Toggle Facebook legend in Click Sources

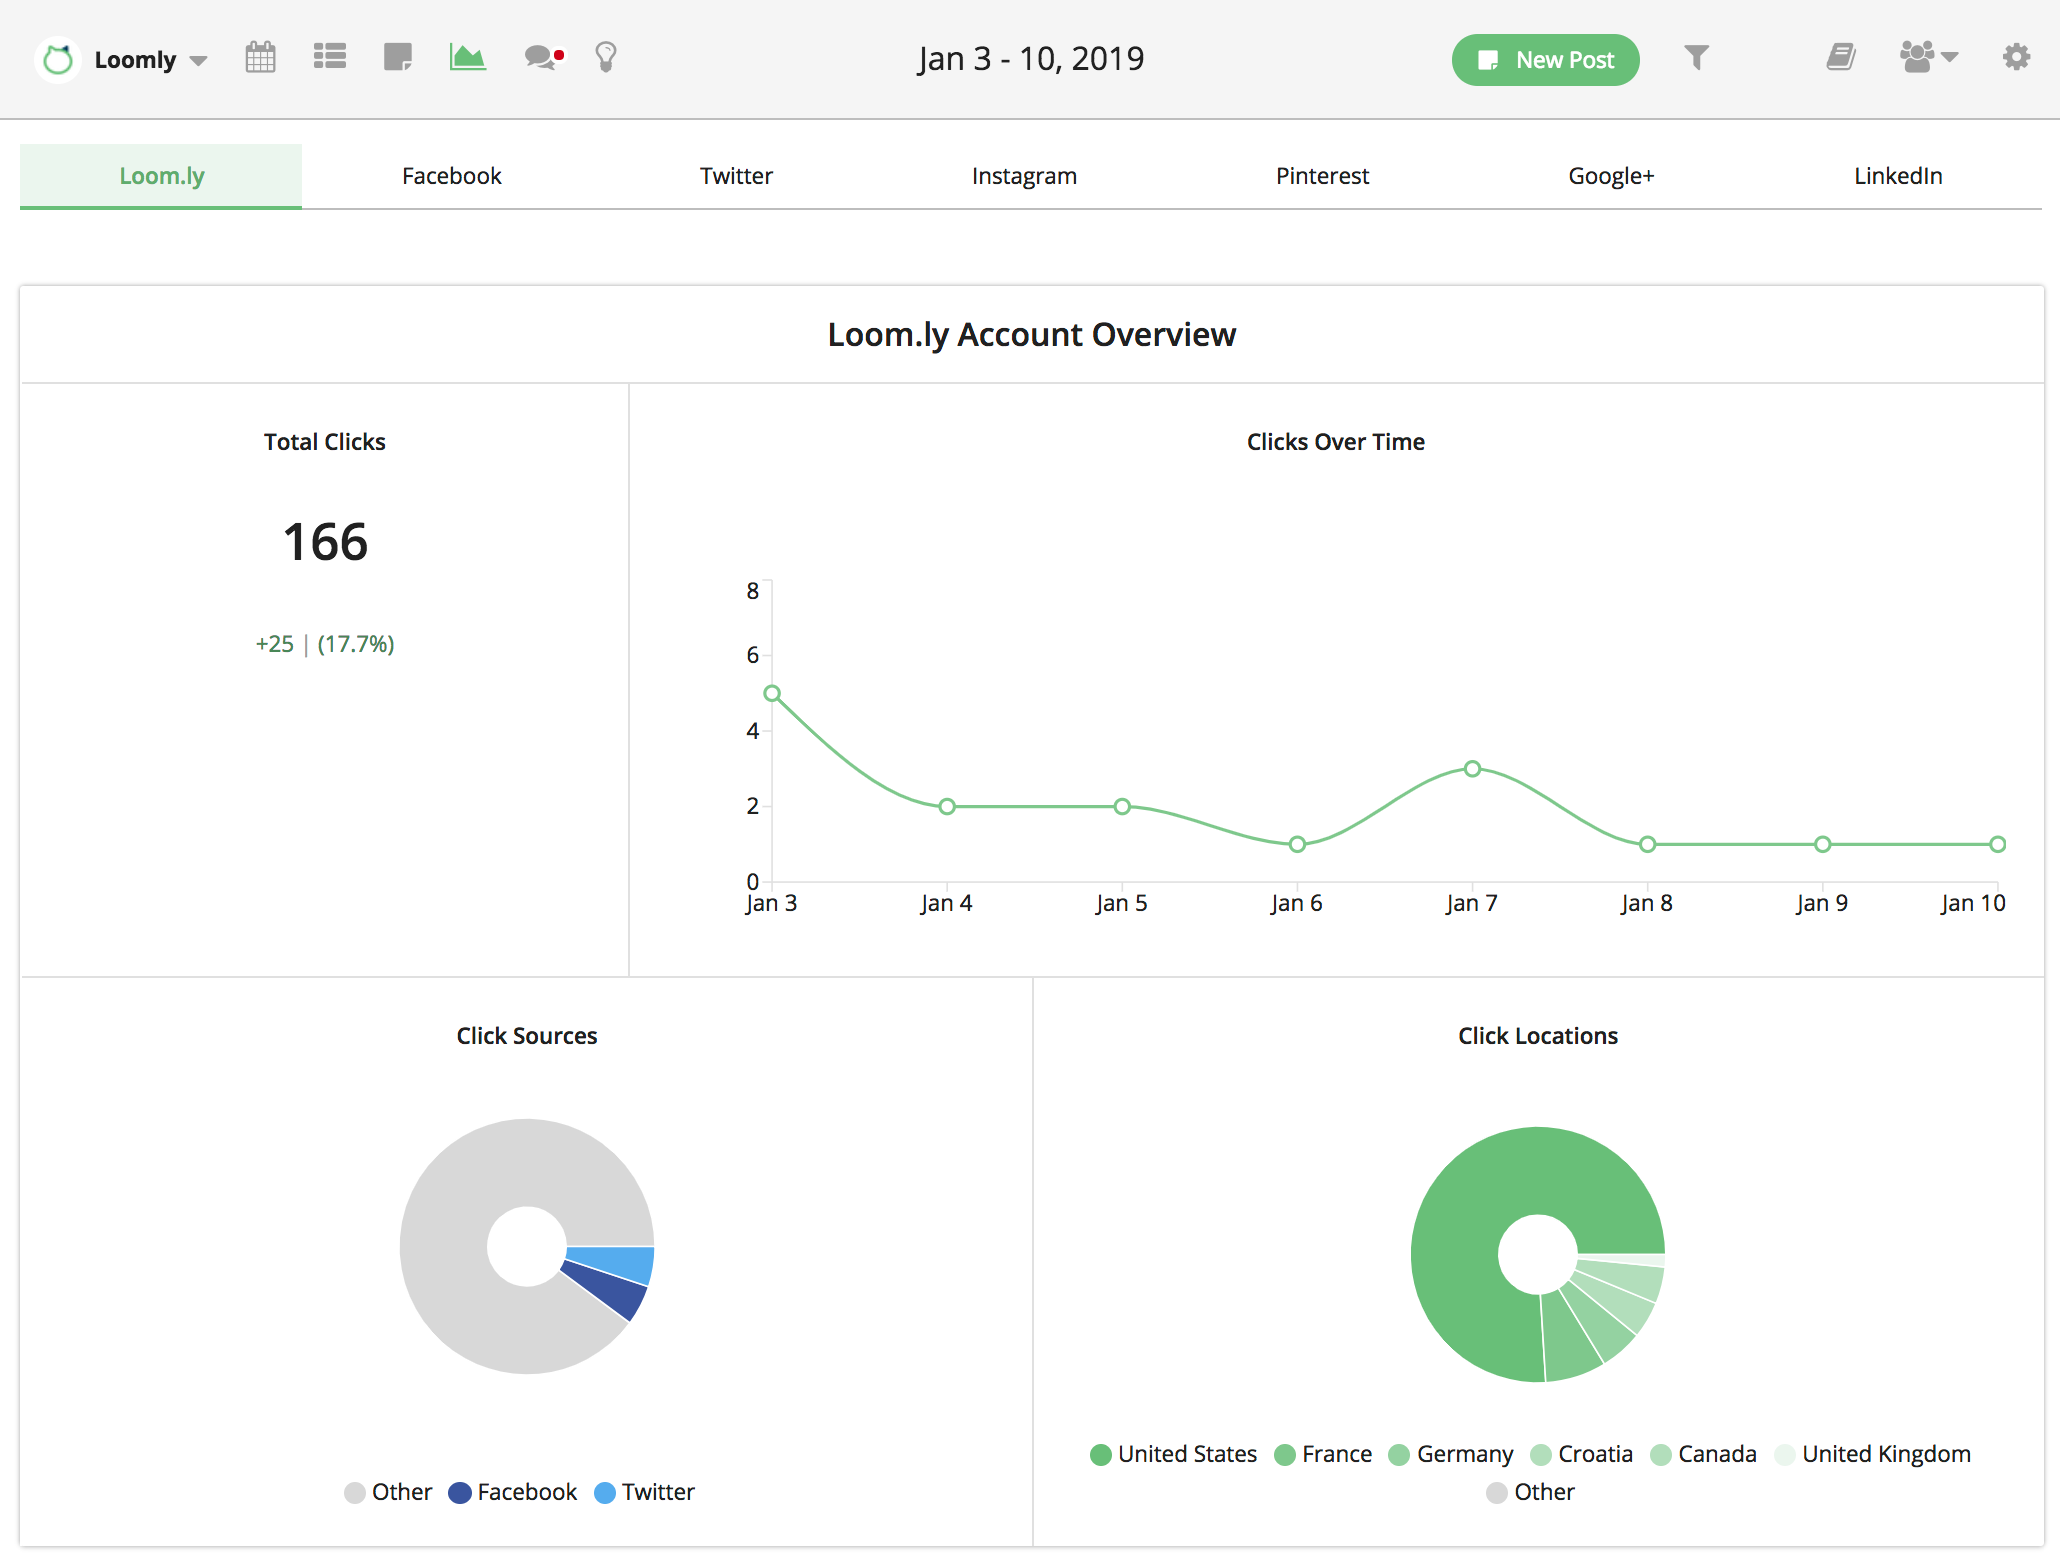pos(513,1492)
